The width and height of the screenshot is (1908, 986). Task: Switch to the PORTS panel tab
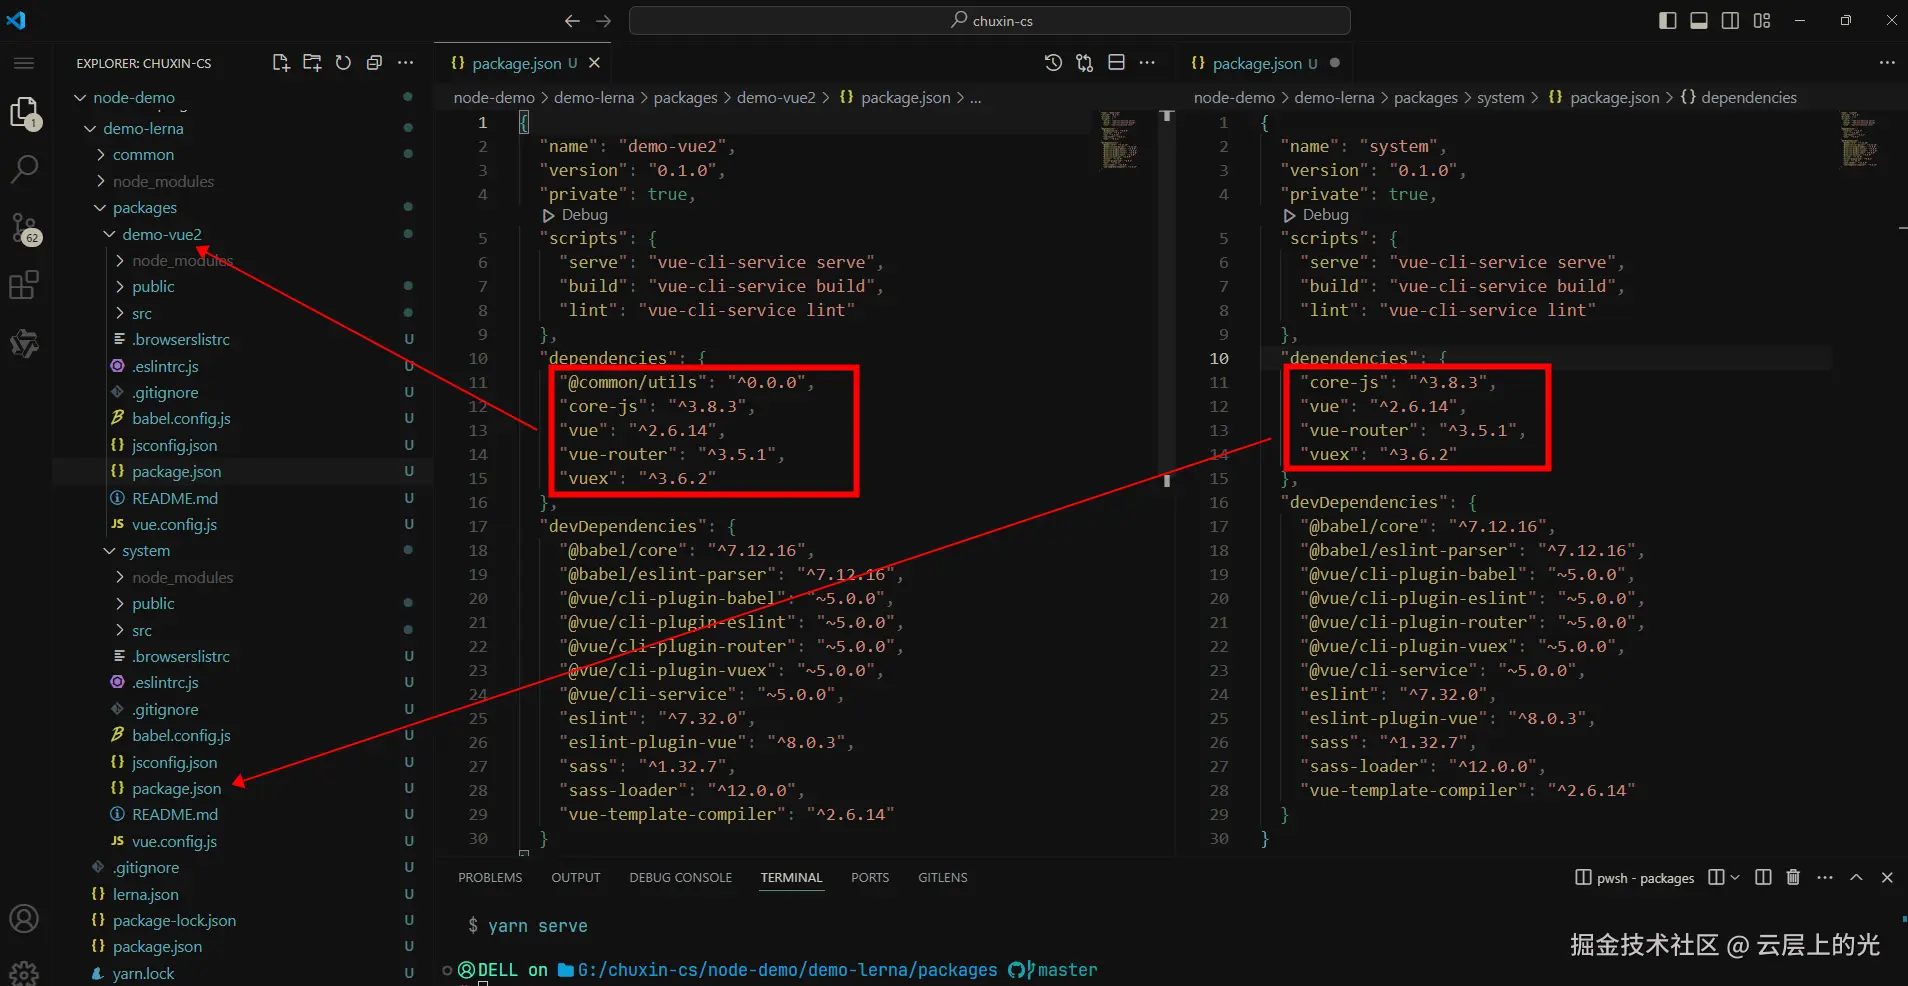tap(870, 877)
